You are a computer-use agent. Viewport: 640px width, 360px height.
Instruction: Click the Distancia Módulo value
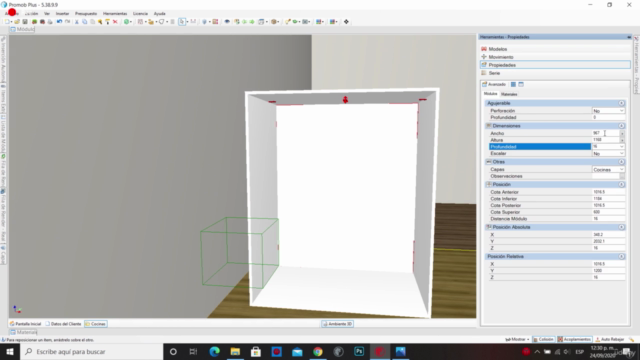608,219
